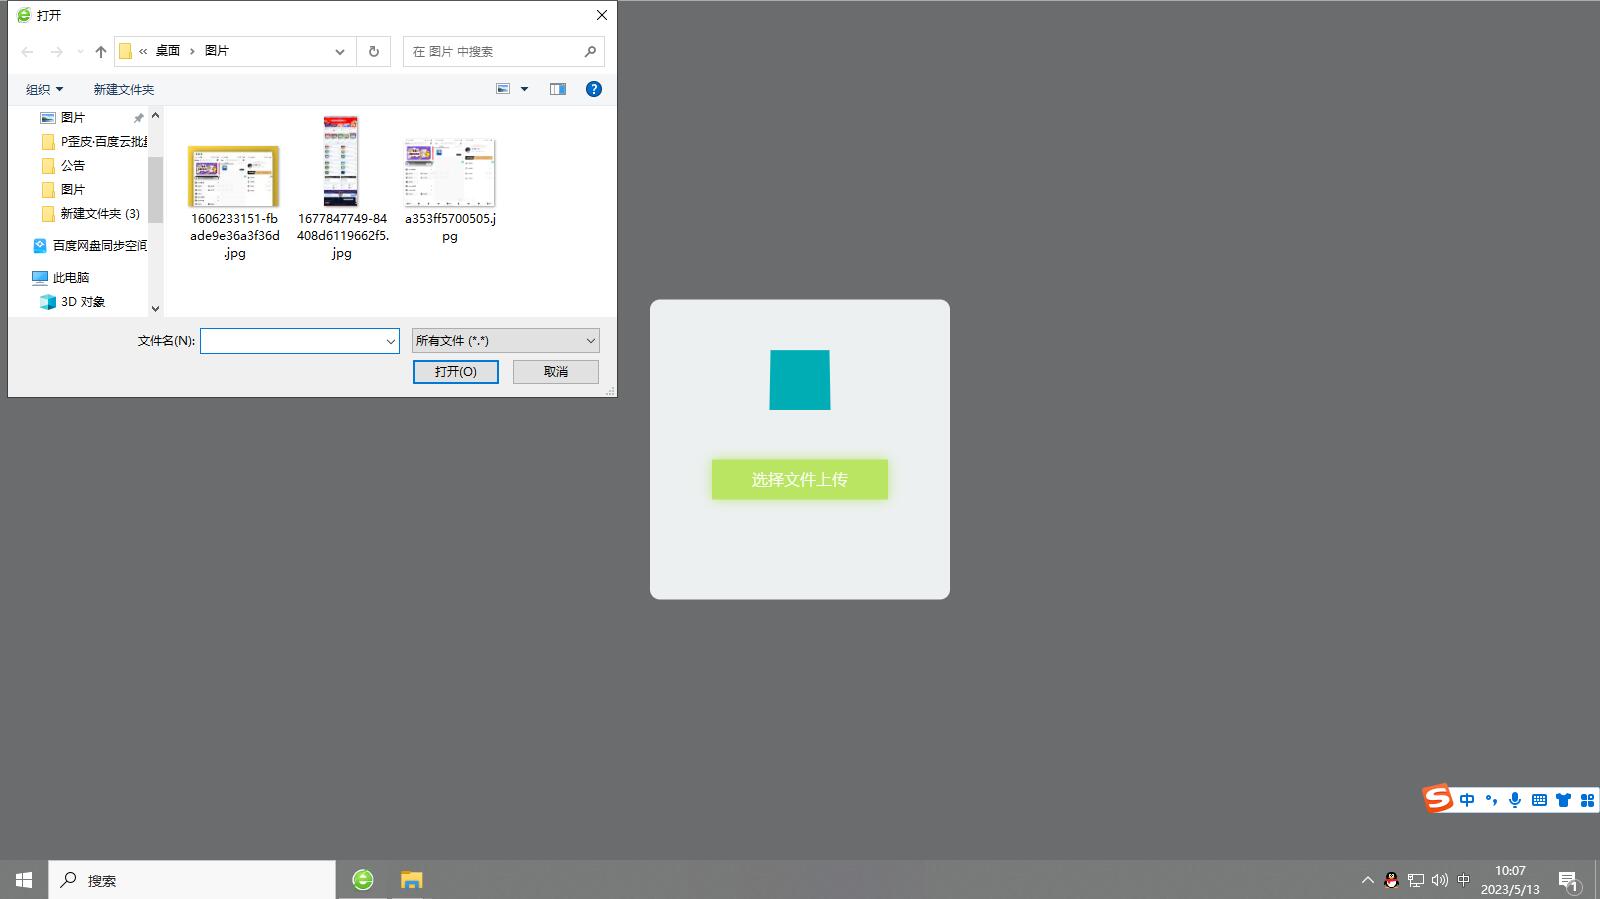Image resolution: width=1600 pixels, height=899 pixels.
Task: Click the file name text 1606233151-fbade9e36a3f36d.jpg
Action: click(x=235, y=236)
